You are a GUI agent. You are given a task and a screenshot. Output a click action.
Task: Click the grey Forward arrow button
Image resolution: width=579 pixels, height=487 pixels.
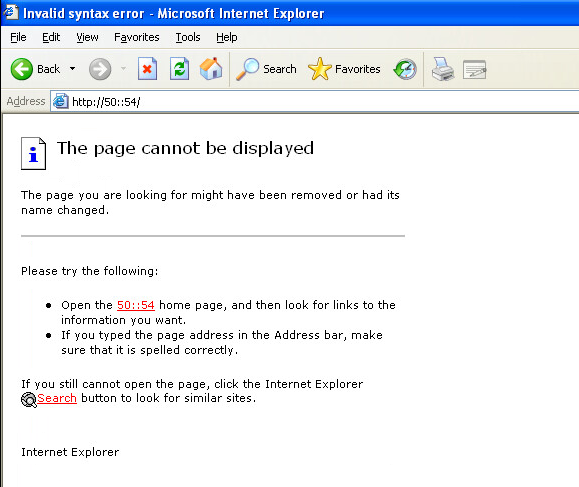coord(100,69)
